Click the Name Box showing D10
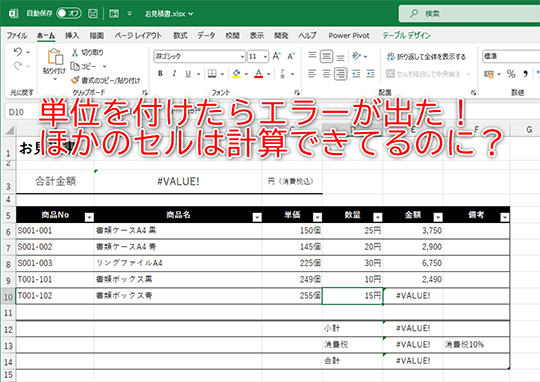540x382 pixels. [21, 112]
